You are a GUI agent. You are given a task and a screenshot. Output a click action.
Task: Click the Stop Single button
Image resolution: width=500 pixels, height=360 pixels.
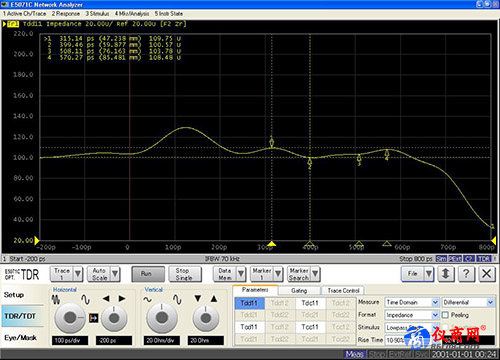click(x=185, y=274)
